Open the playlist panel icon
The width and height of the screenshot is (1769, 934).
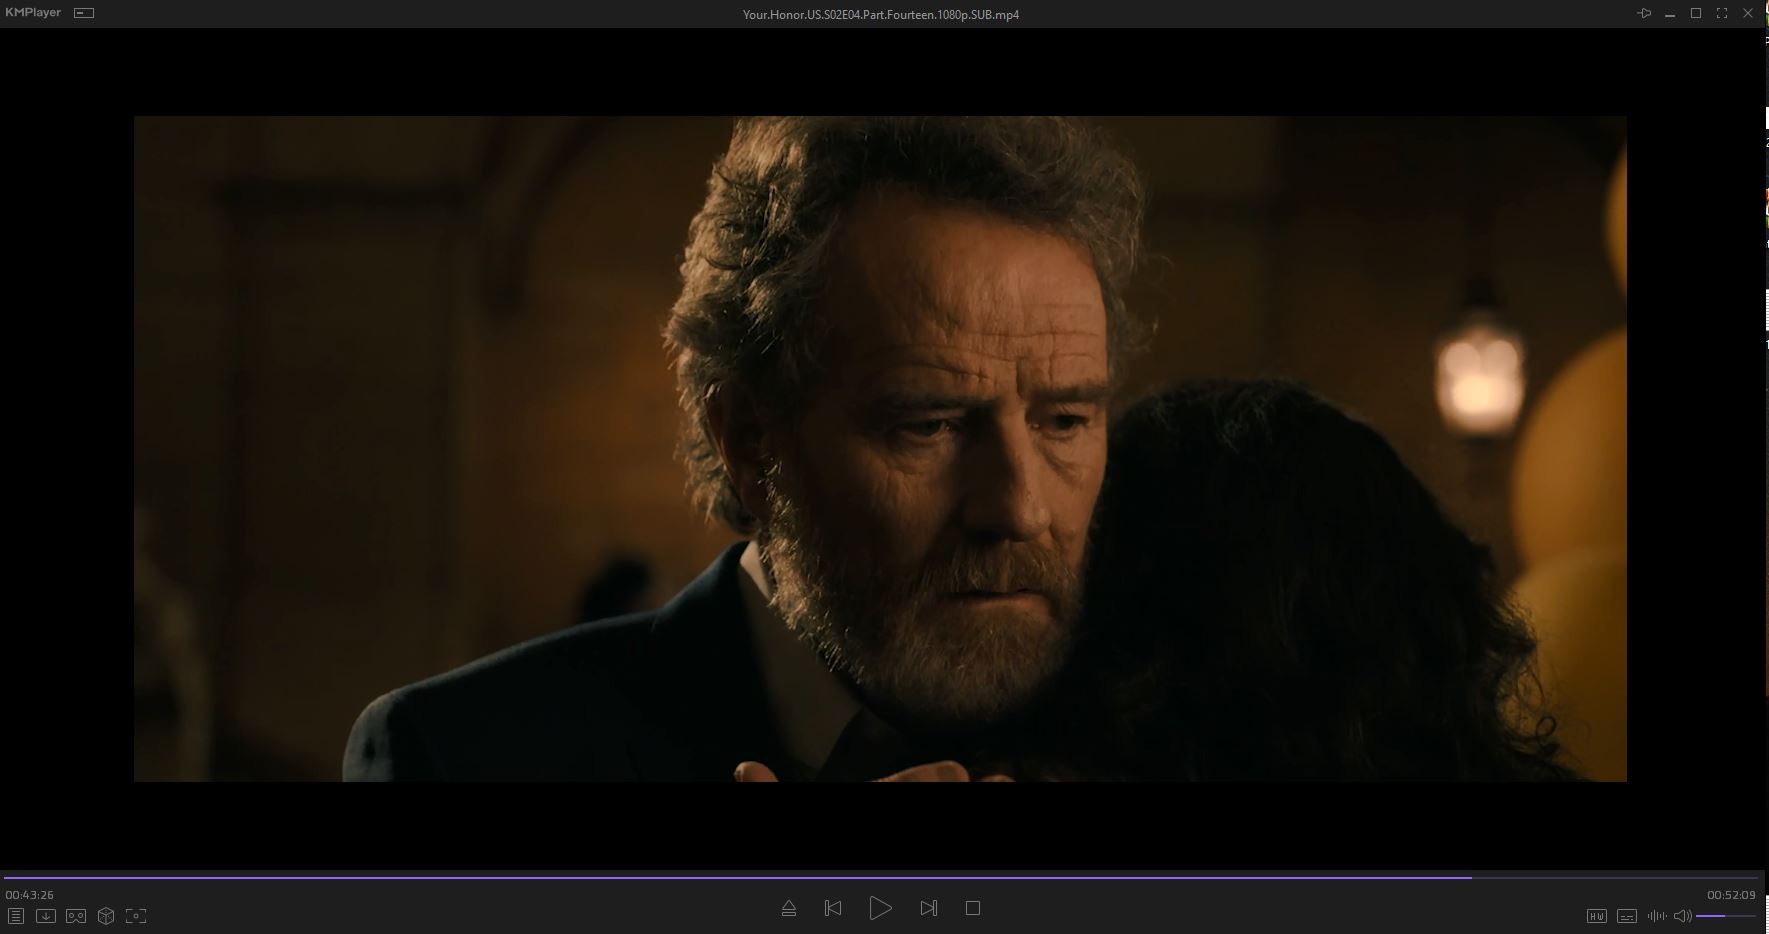click(15, 916)
